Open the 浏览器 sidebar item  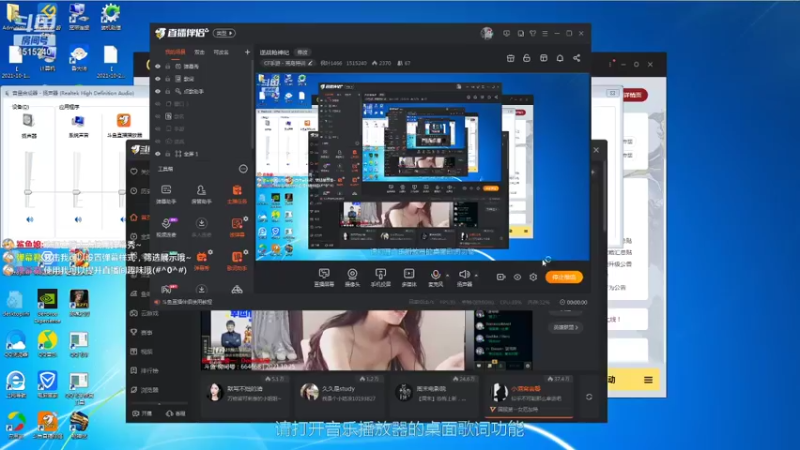pos(145,390)
